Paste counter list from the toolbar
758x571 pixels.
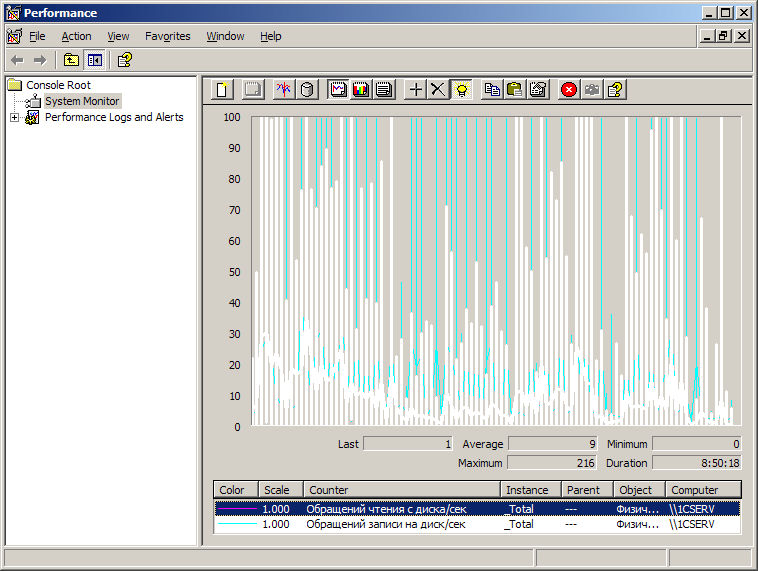(x=515, y=90)
